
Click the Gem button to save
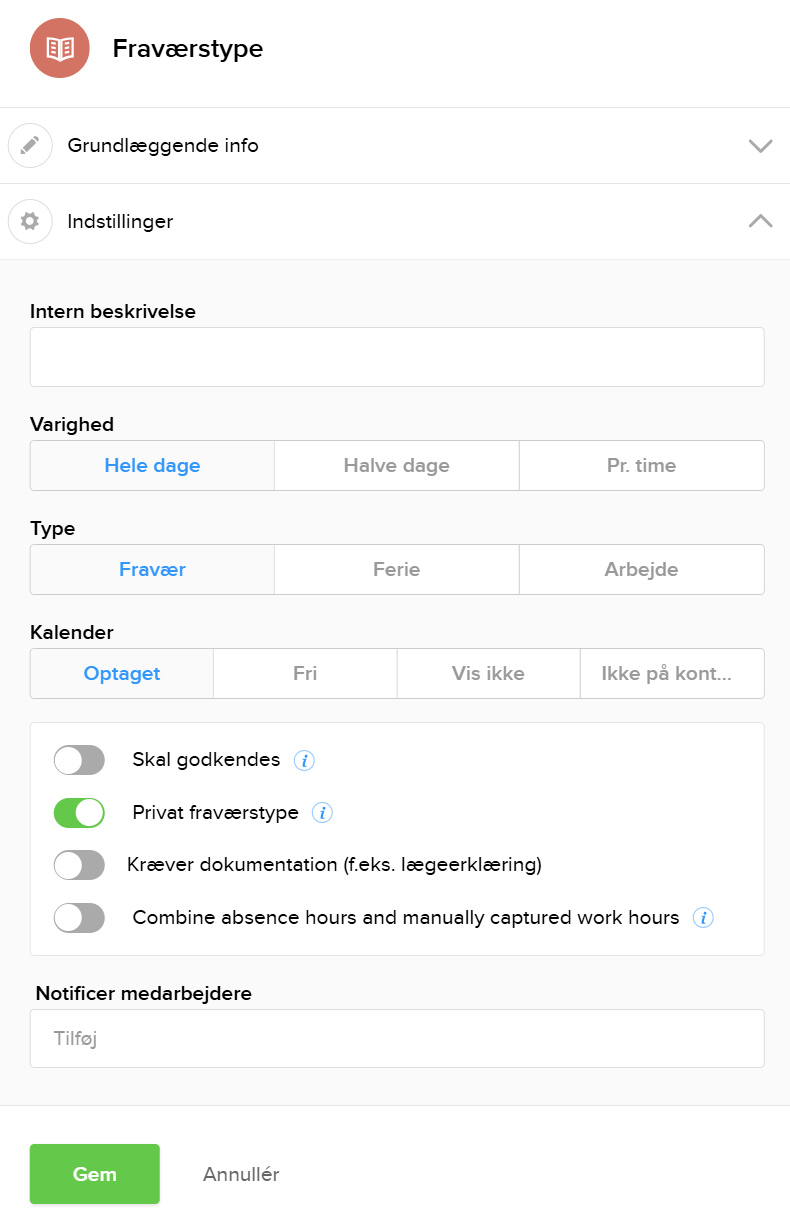[94, 1174]
